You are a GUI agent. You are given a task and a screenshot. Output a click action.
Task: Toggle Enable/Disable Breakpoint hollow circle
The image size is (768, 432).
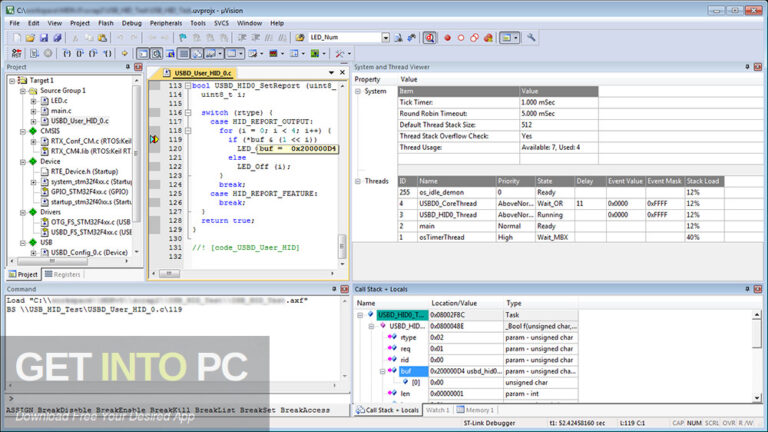tap(461, 38)
